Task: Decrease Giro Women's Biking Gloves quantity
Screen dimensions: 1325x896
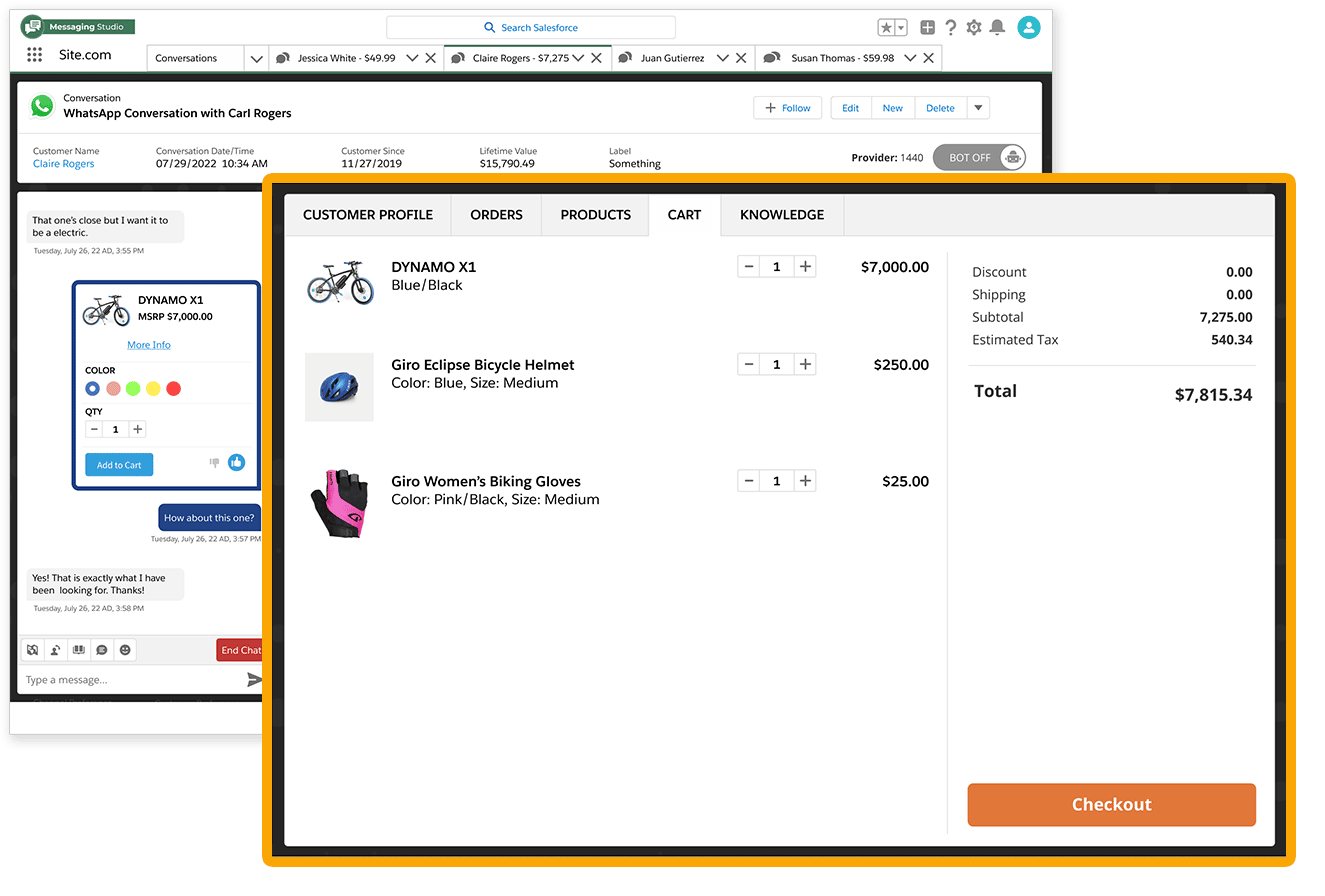Action: pos(748,481)
